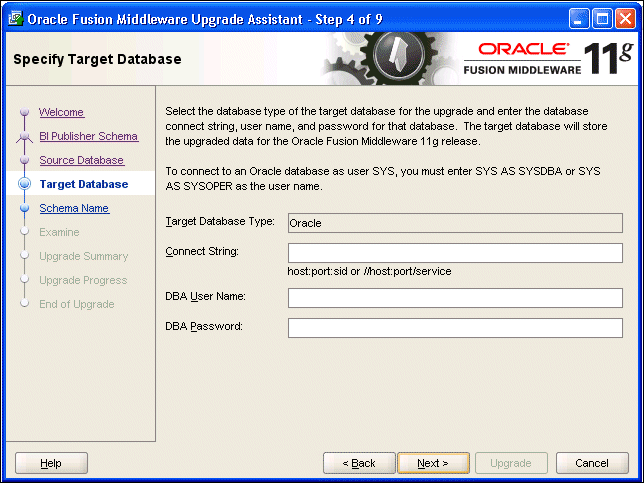This screenshot has width=644, height=483.
Task: Minimize the Upgrade Assistant window
Action: 579,19
